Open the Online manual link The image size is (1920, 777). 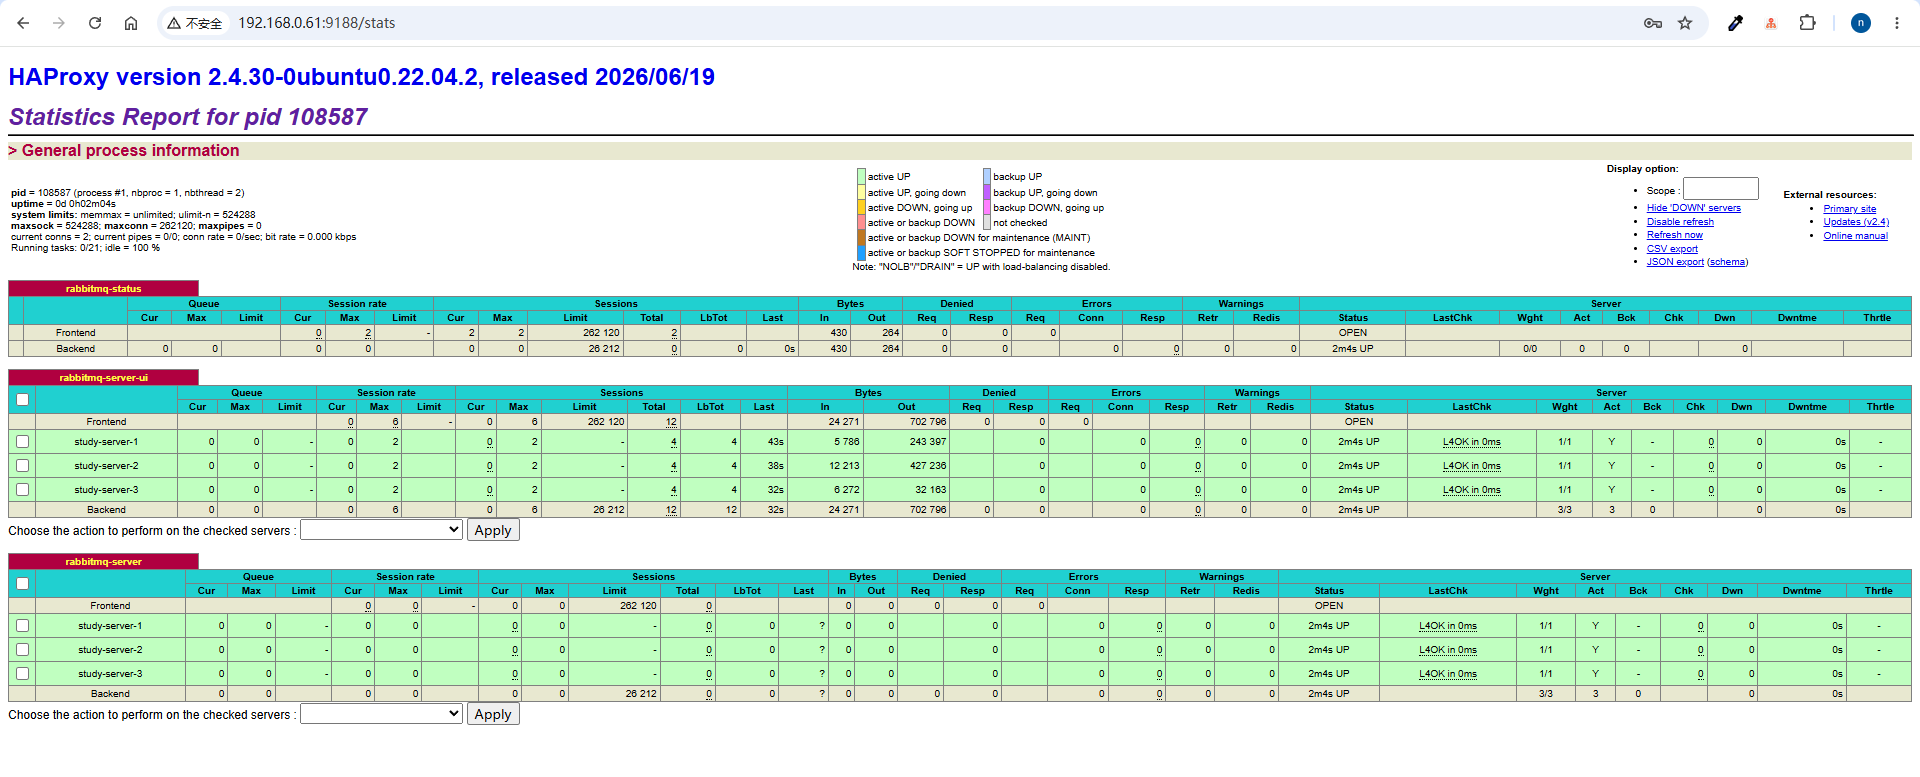(x=1855, y=236)
